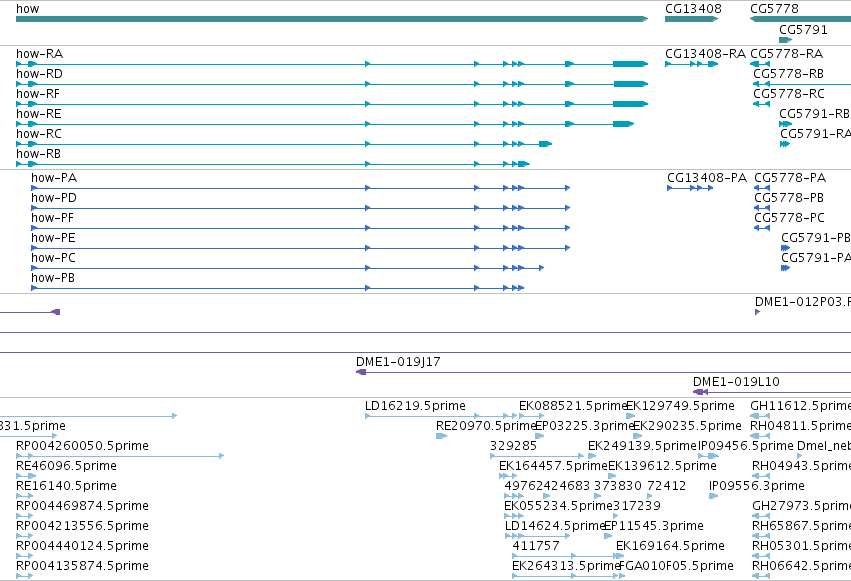The height and width of the screenshot is (581, 851).
Task: Select the RP004440124.5prime EST label
Action: coord(82,546)
